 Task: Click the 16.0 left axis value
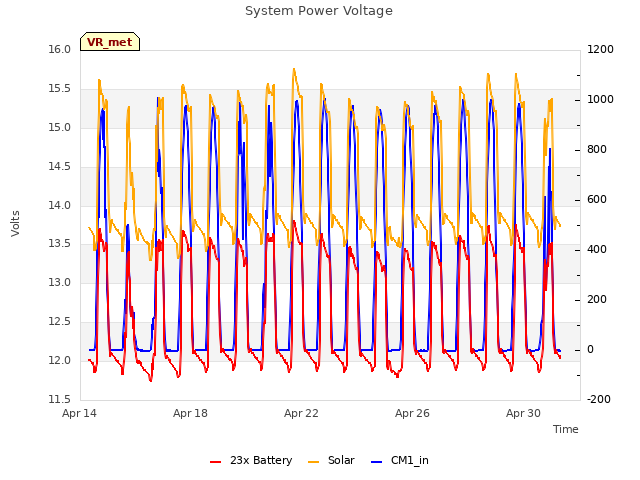(x=60, y=49)
